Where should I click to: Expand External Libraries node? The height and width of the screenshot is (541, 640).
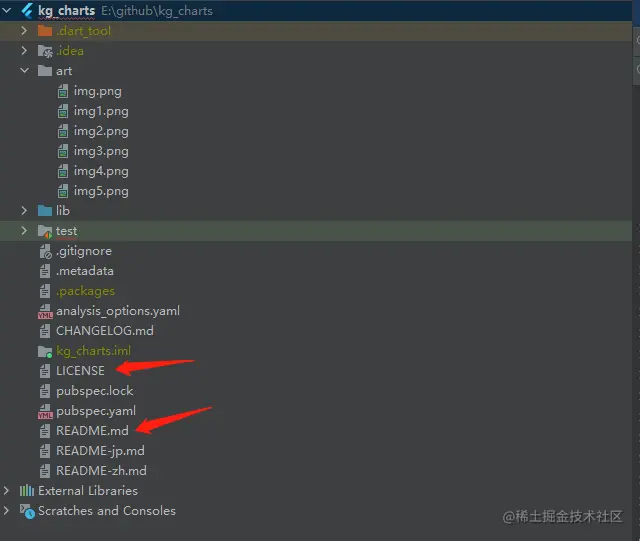[6, 490]
